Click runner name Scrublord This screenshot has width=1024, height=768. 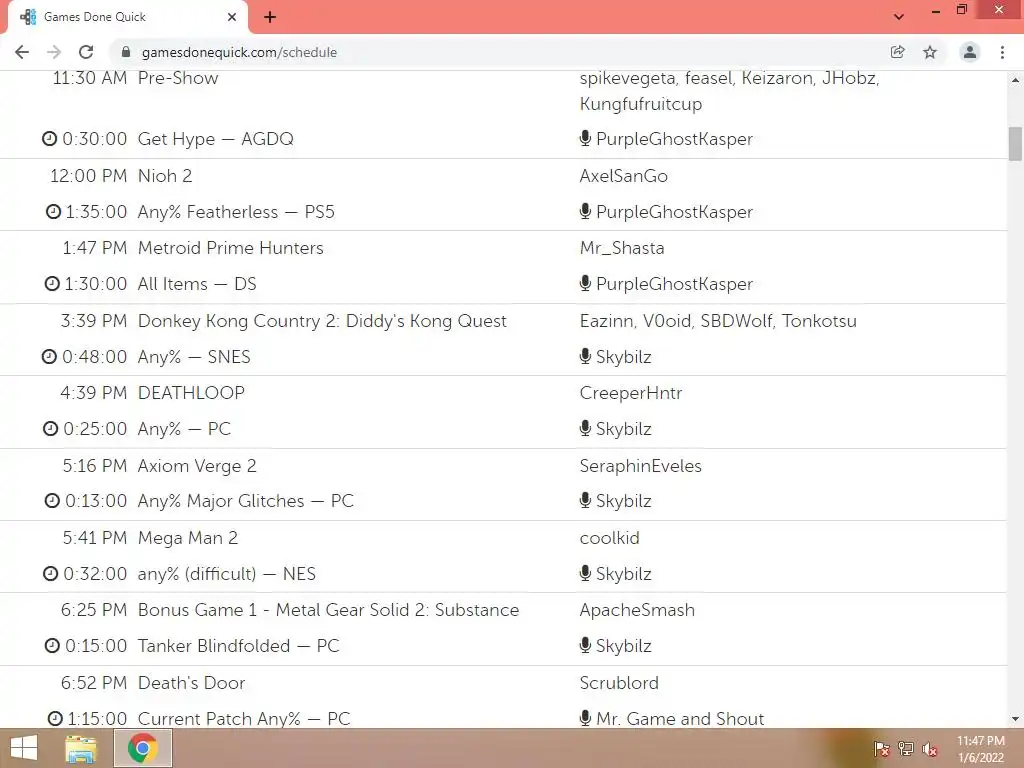coord(619,682)
